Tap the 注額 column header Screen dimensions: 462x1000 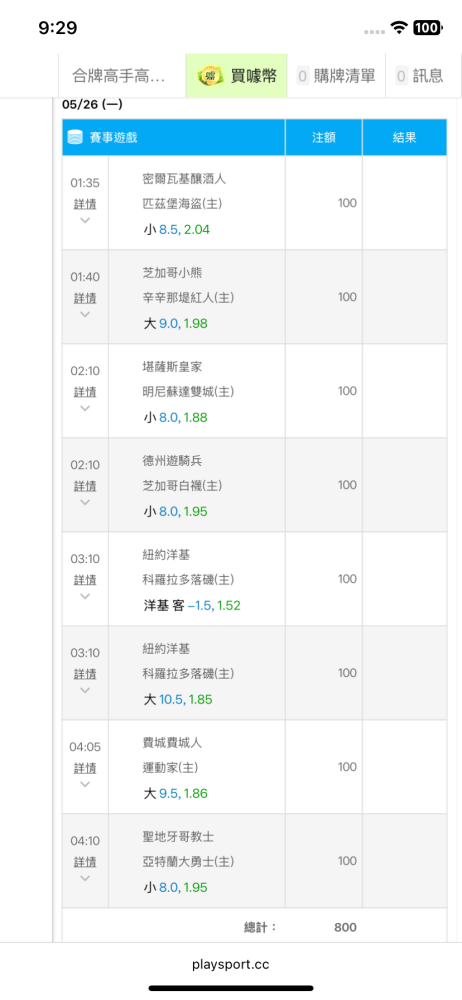click(x=324, y=137)
